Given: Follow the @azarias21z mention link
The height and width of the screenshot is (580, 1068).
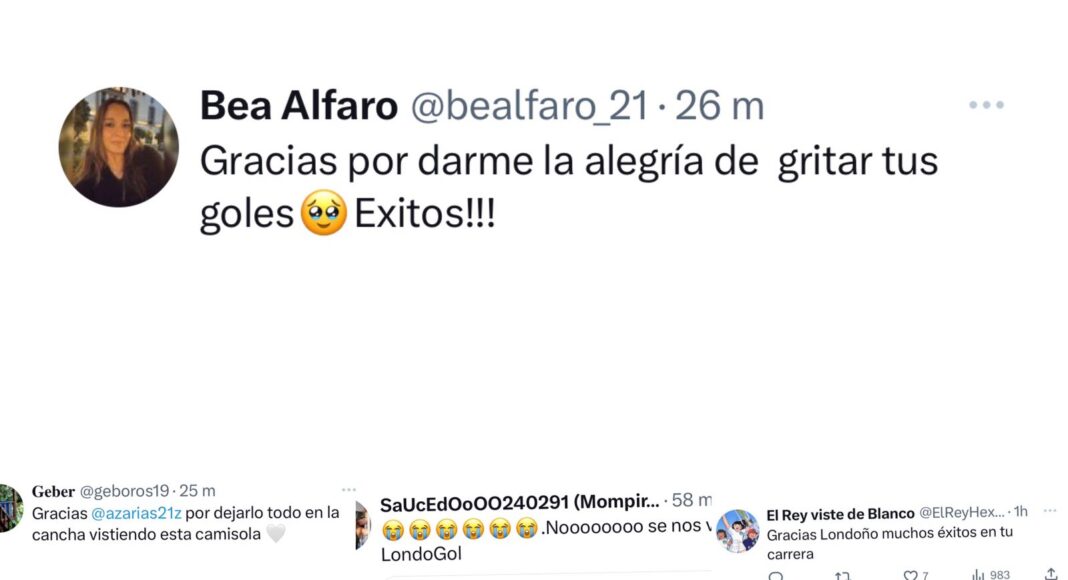Looking at the screenshot, I should 136,513.
